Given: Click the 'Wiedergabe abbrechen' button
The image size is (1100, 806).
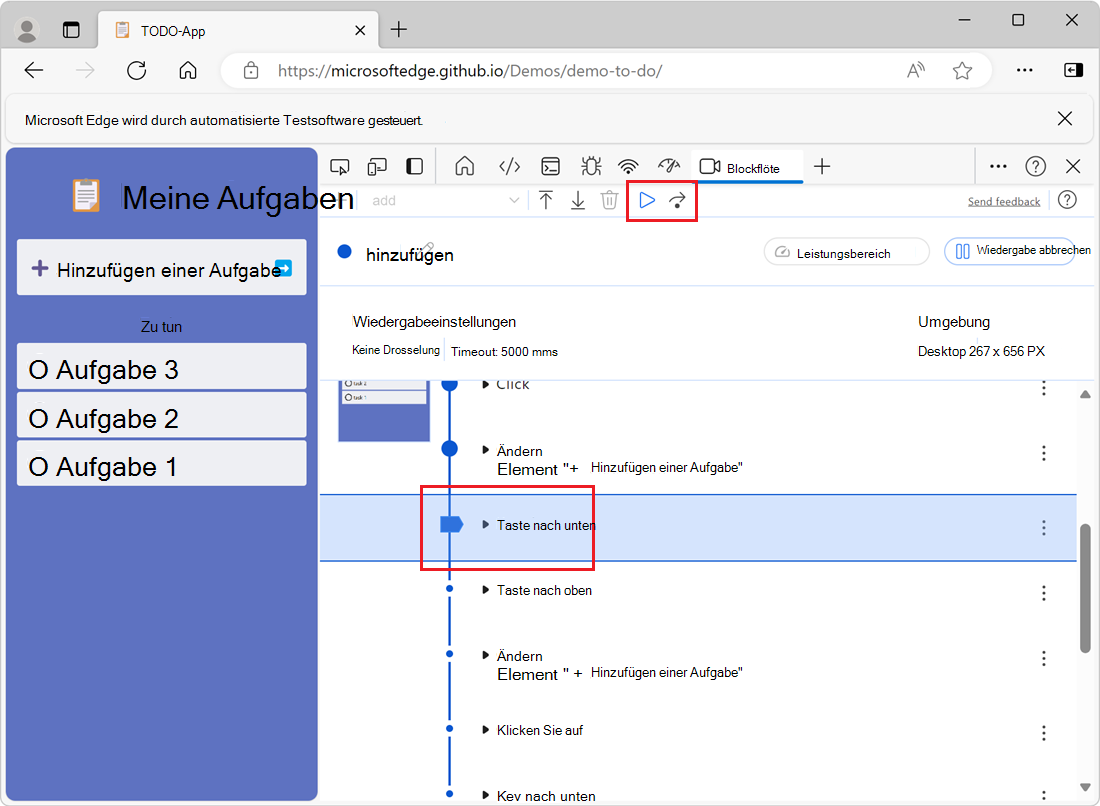Looking at the screenshot, I should [x=1009, y=252].
